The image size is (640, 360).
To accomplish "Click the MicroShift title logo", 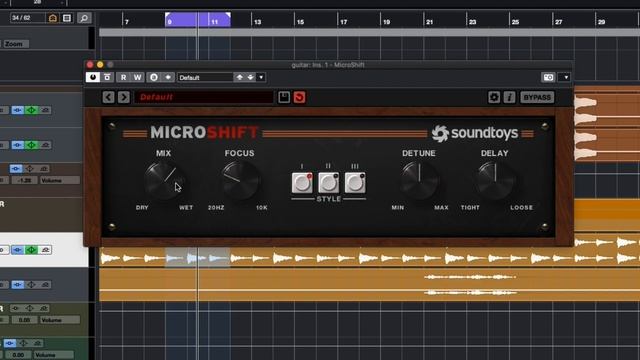I will [204, 132].
